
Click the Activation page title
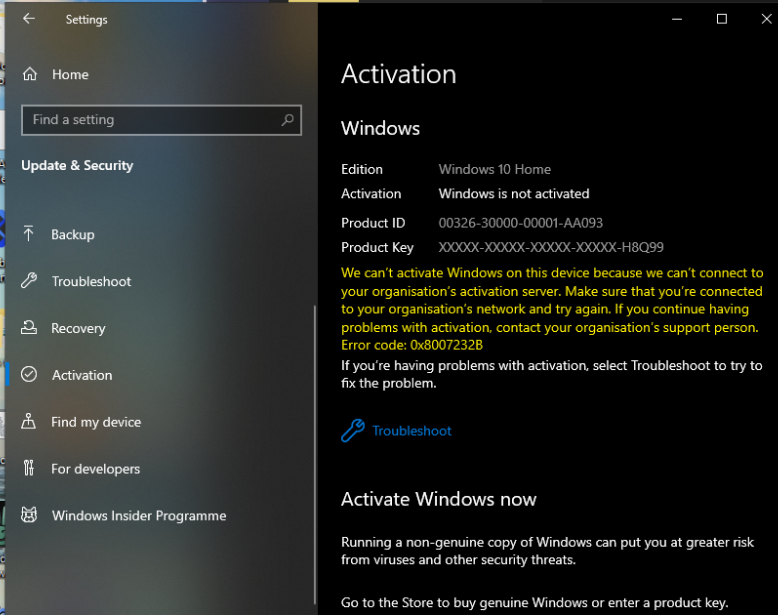tap(398, 74)
